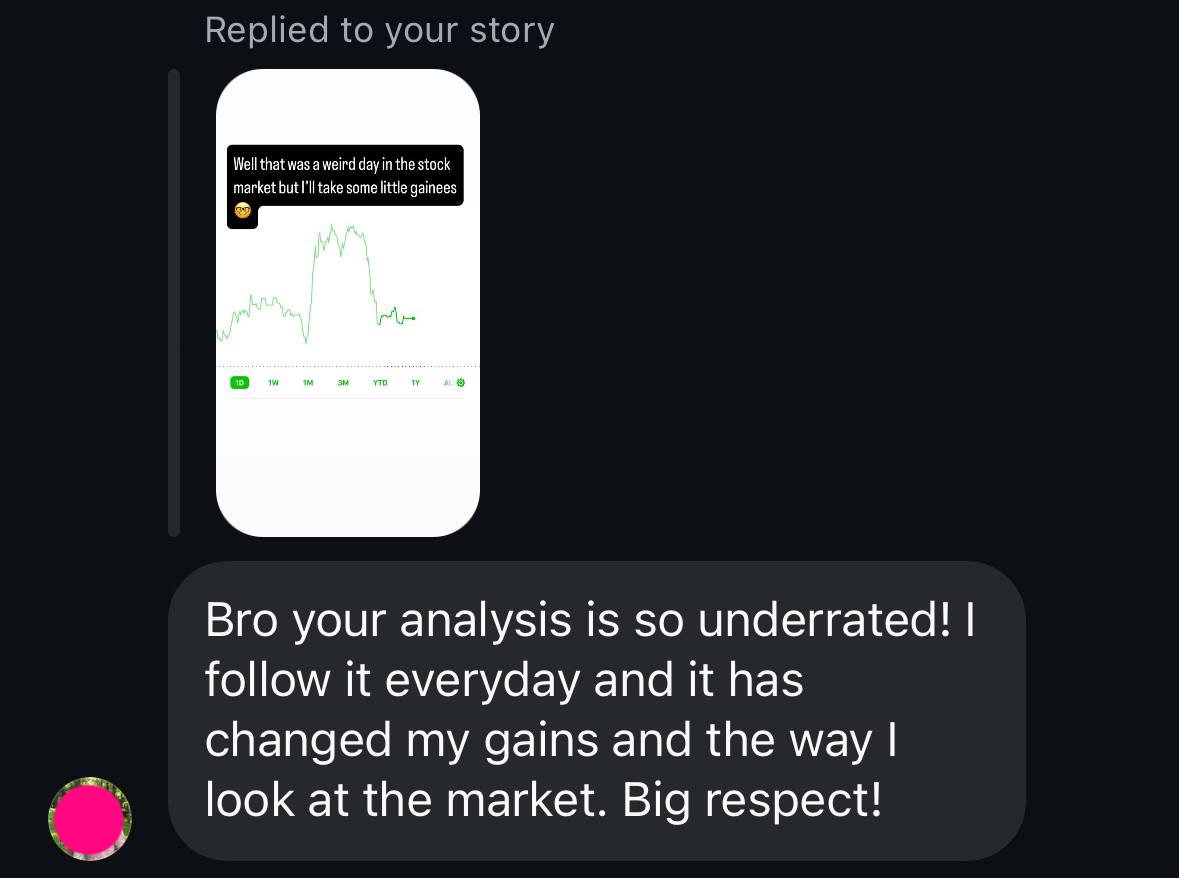Click the story caption text box
This screenshot has width=1179, height=878.
(x=345, y=176)
